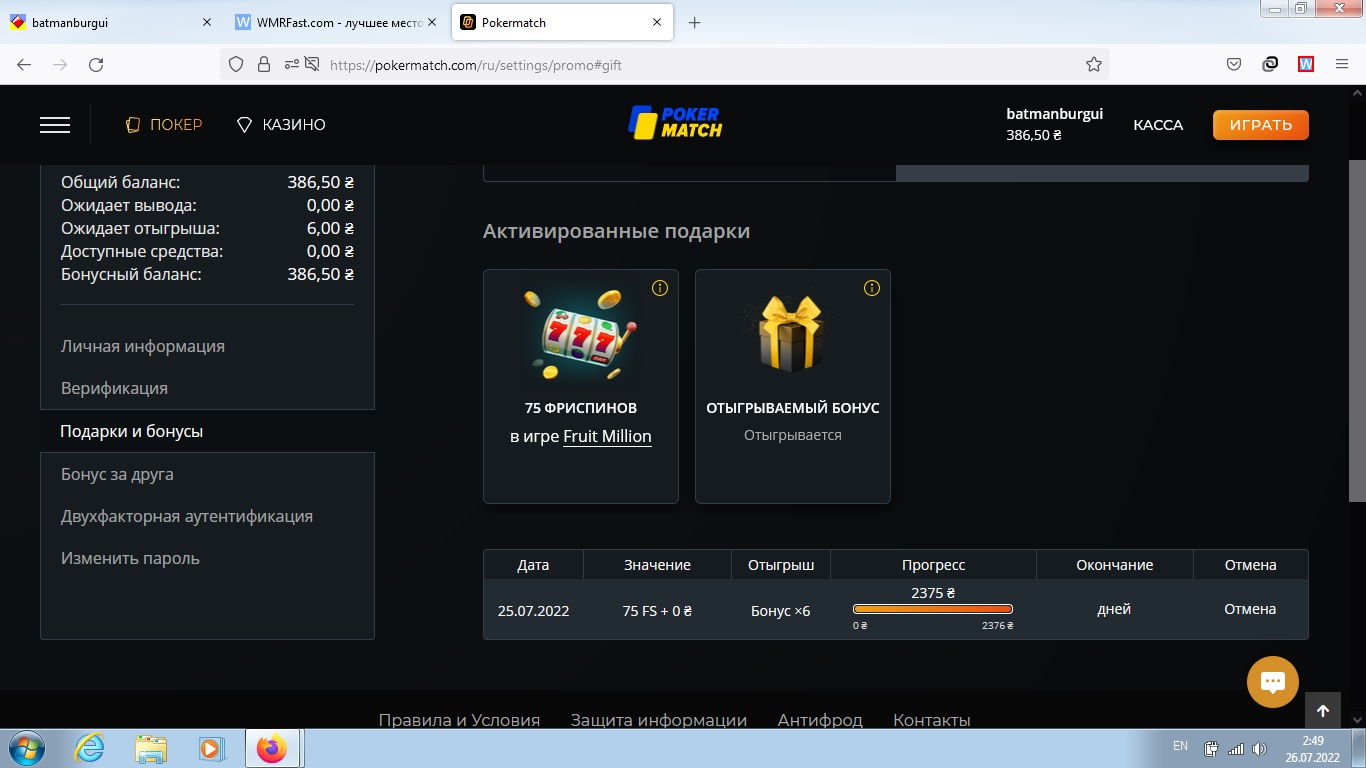Click Отмена link in bonus row
Viewport: 1366px width, 768px height.
click(1250, 609)
